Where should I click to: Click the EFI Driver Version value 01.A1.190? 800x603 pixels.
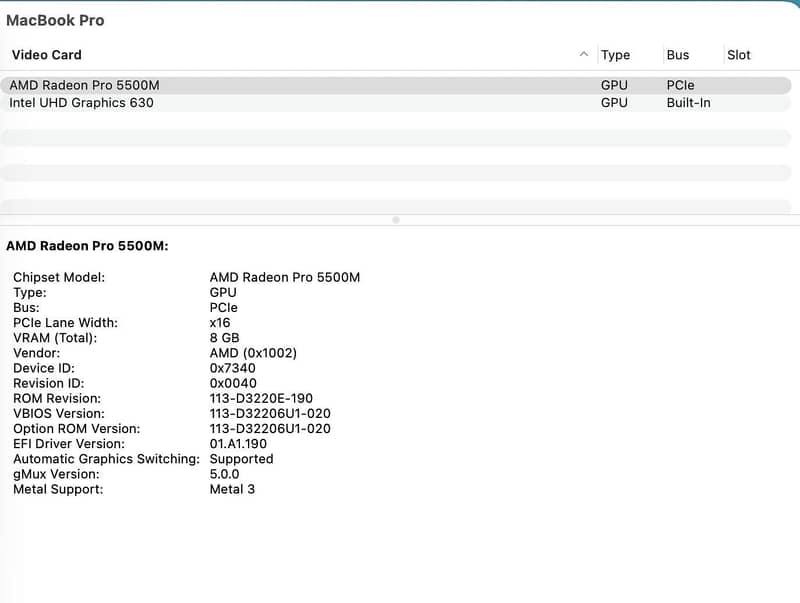click(x=238, y=444)
